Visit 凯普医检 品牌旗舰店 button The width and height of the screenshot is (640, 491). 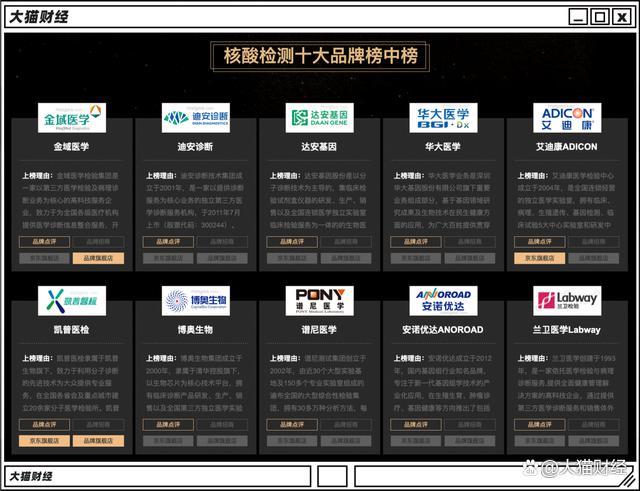pyautogui.click(x=98, y=441)
